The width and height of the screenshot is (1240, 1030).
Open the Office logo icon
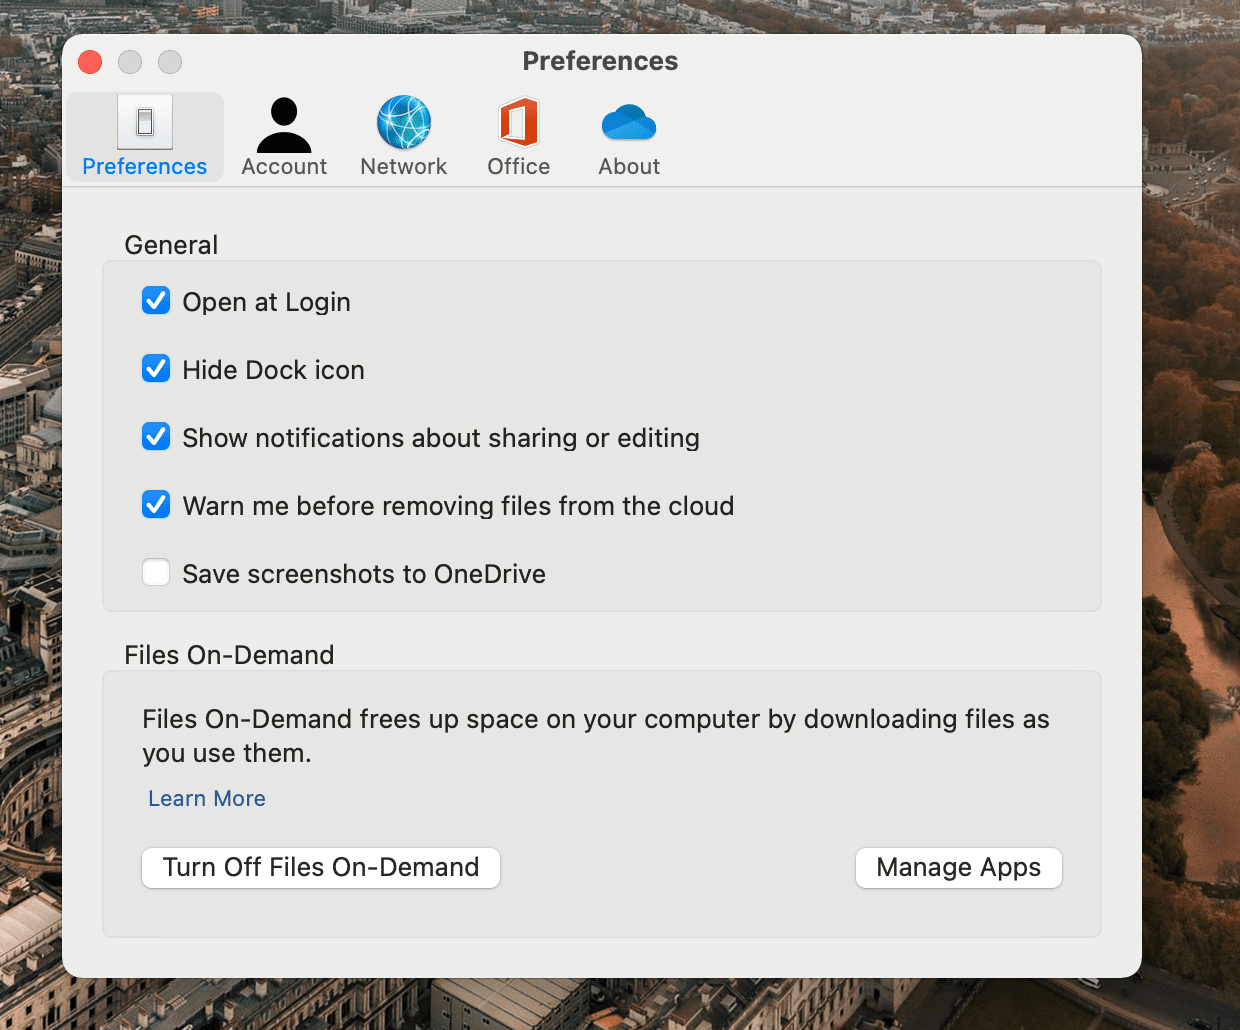[x=519, y=122]
